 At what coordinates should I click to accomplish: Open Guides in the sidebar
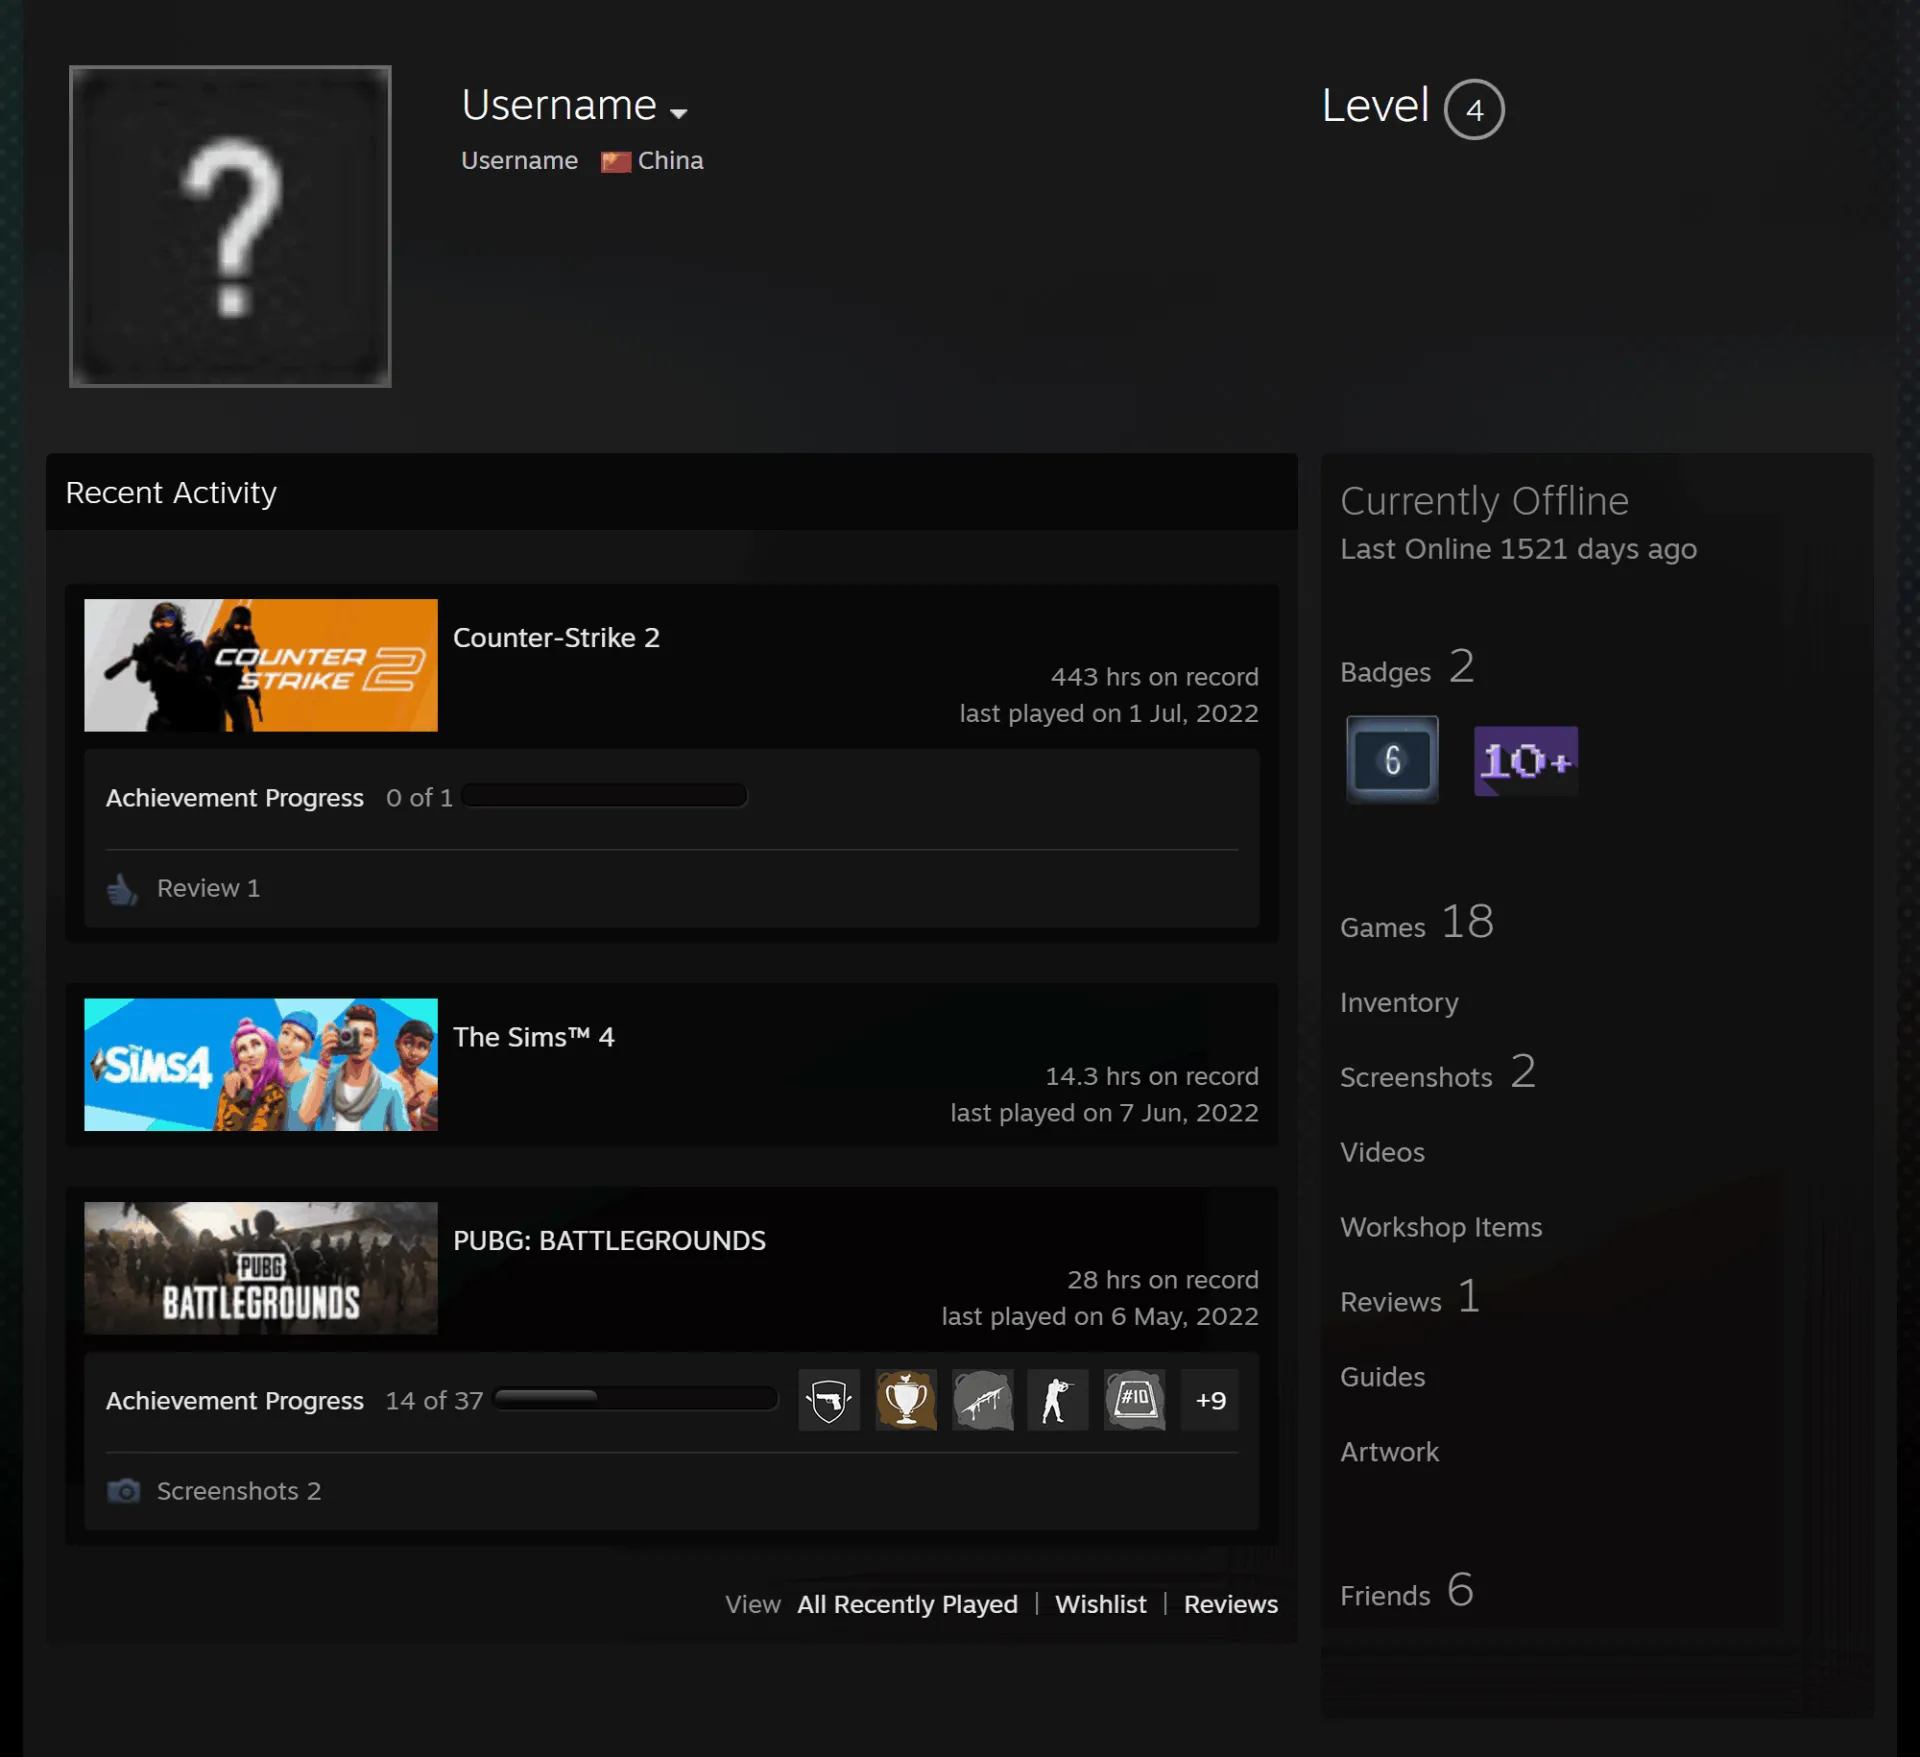coord(1382,1377)
